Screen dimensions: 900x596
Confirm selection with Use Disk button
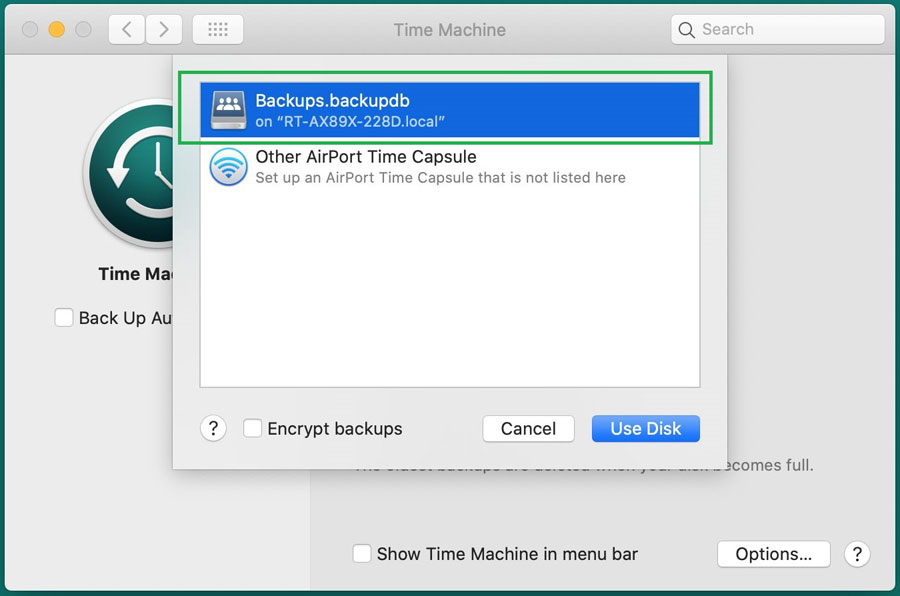tap(646, 428)
